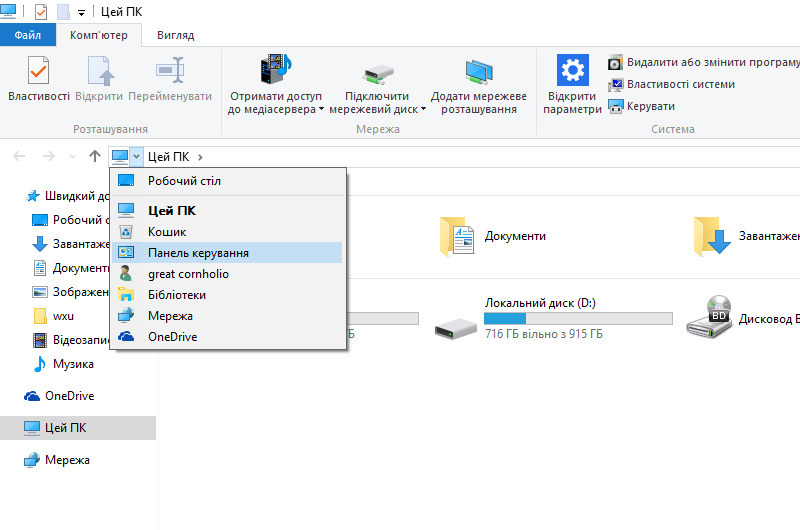Click the title bar computer icon
800x530 pixels.
[x=8, y=11]
